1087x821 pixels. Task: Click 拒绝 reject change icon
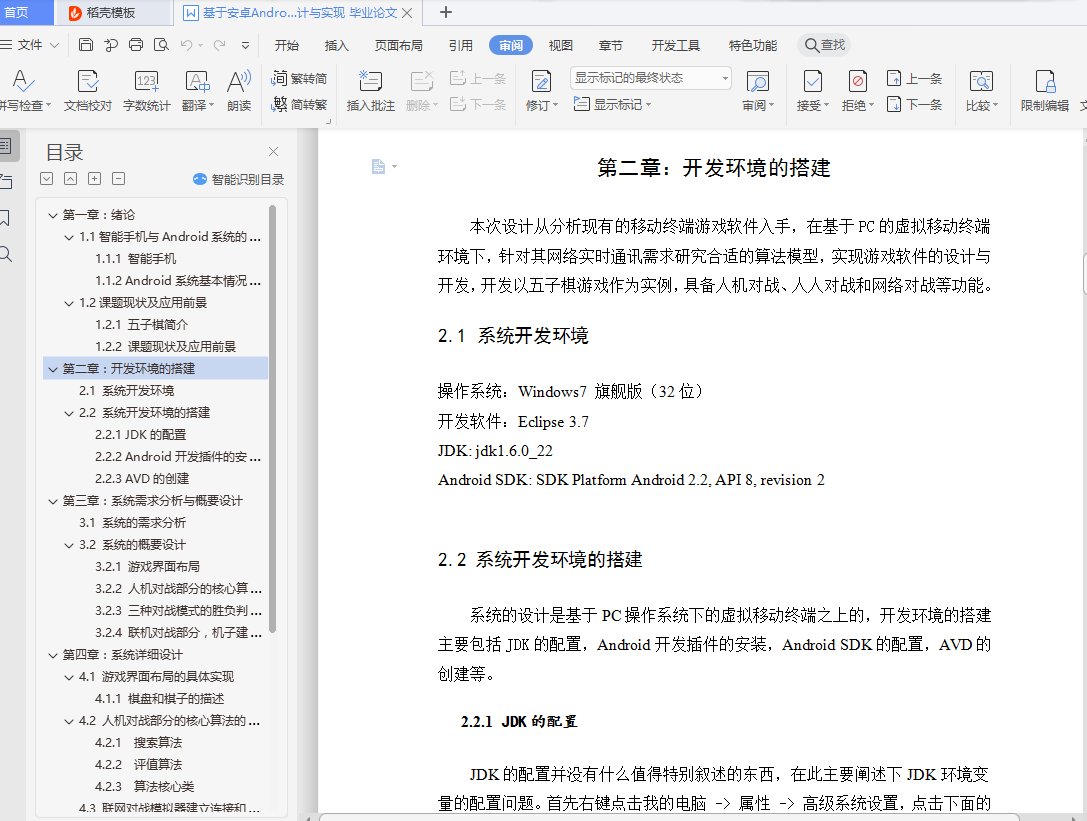click(858, 90)
